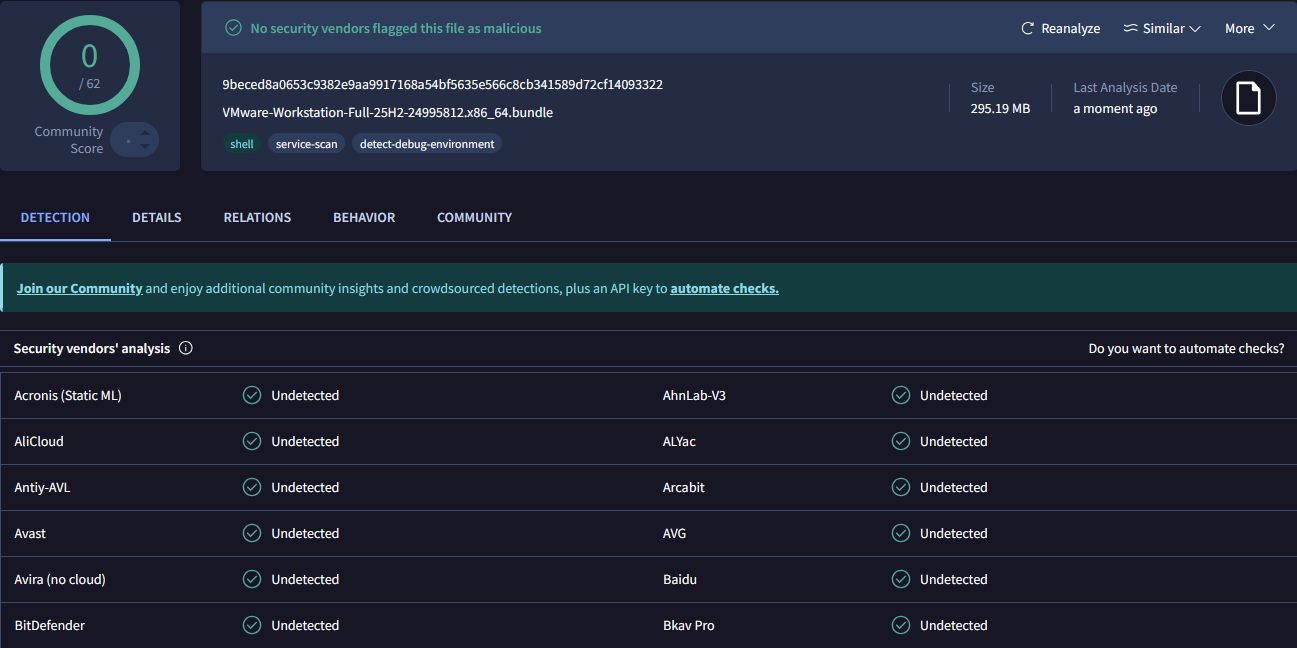Click the "Join our Community" link
The image size is (1297, 648).
coord(80,289)
